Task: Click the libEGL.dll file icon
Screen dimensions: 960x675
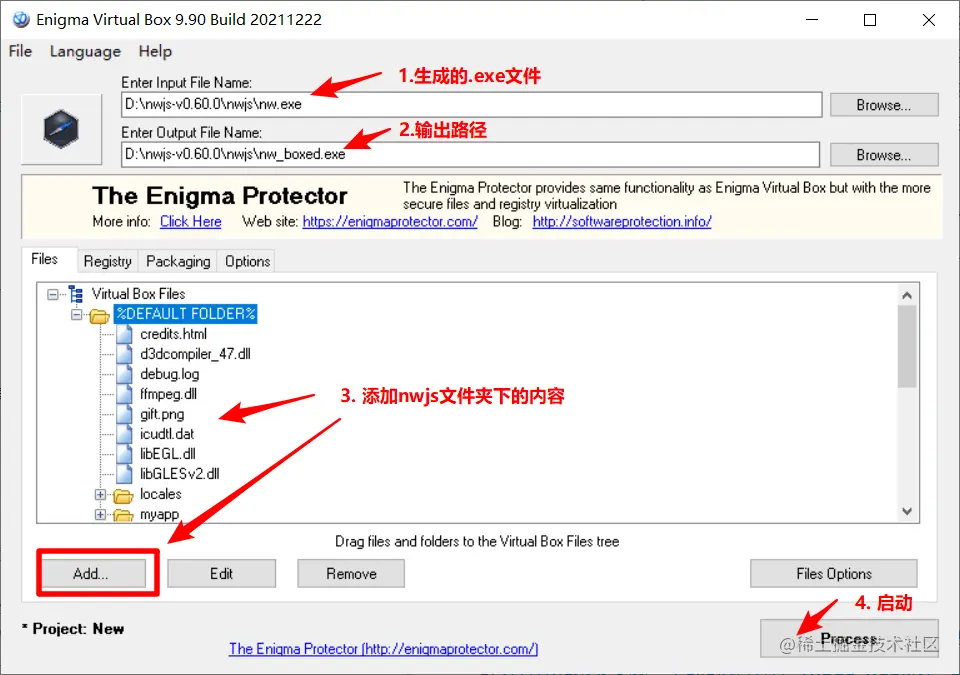Action: (x=124, y=454)
